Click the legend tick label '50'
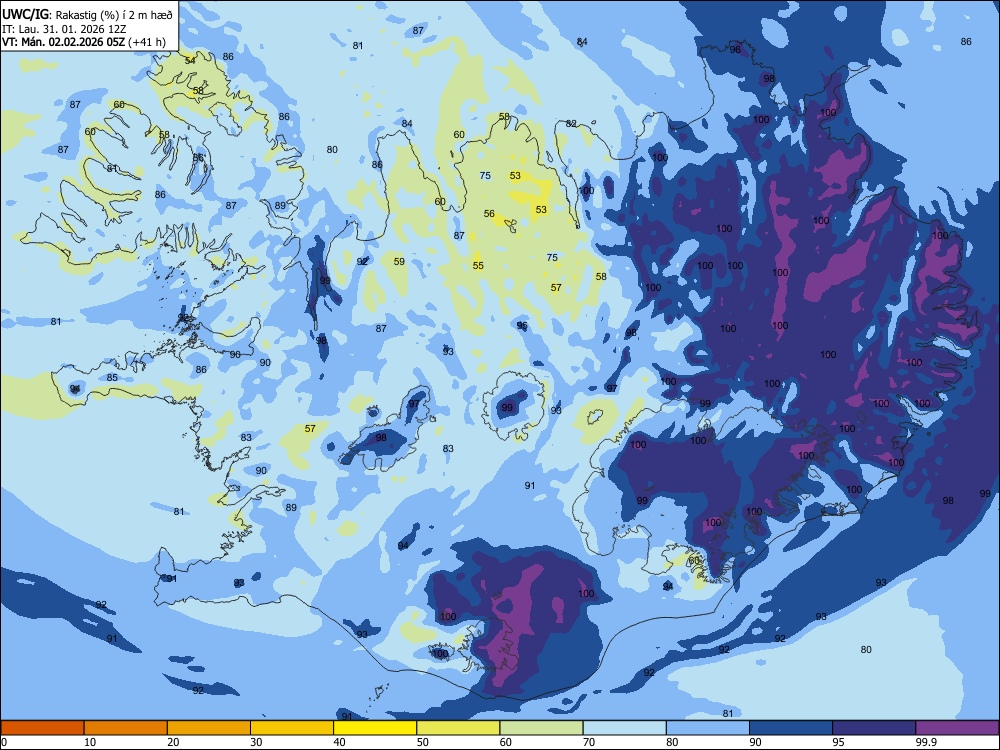 pos(423,742)
